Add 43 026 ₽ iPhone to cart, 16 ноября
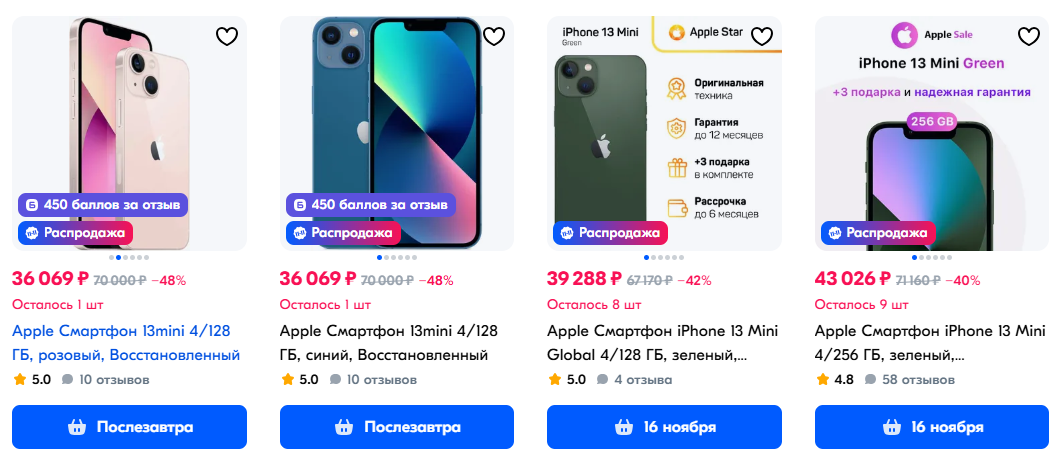 pos(932,427)
